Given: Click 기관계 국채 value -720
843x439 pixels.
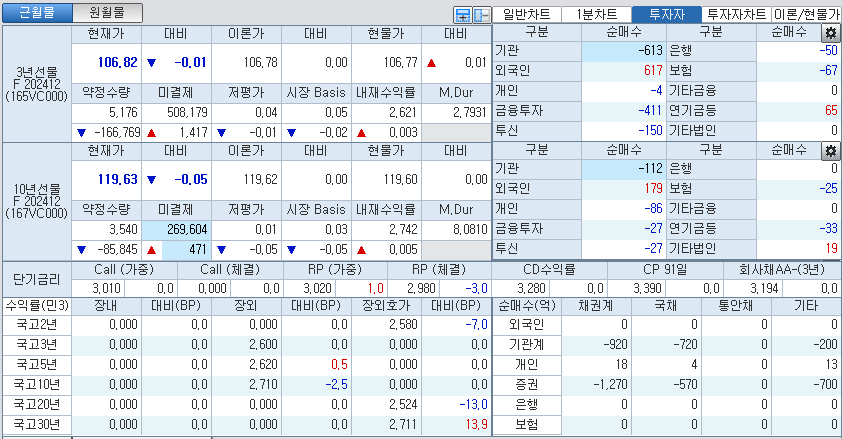Looking at the screenshot, I should tap(685, 344).
